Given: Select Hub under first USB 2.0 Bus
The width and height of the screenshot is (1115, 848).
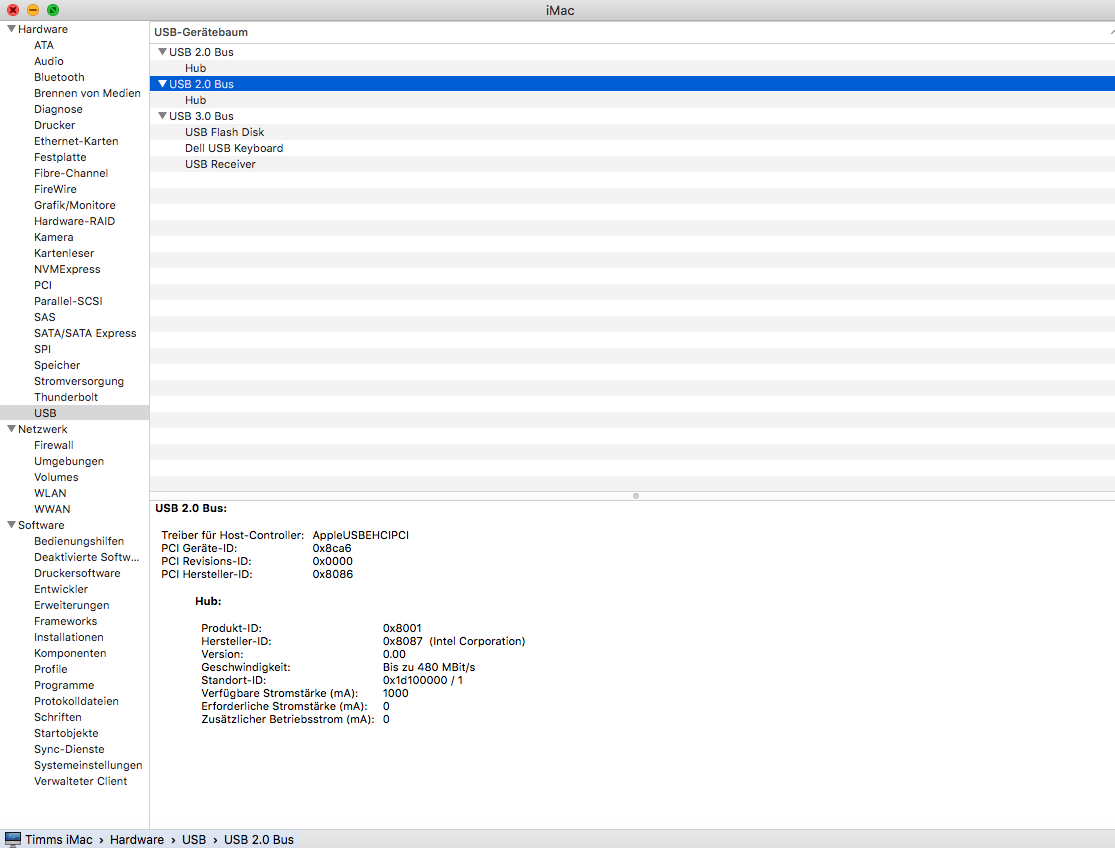Looking at the screenshot, I should click(196, 68).
